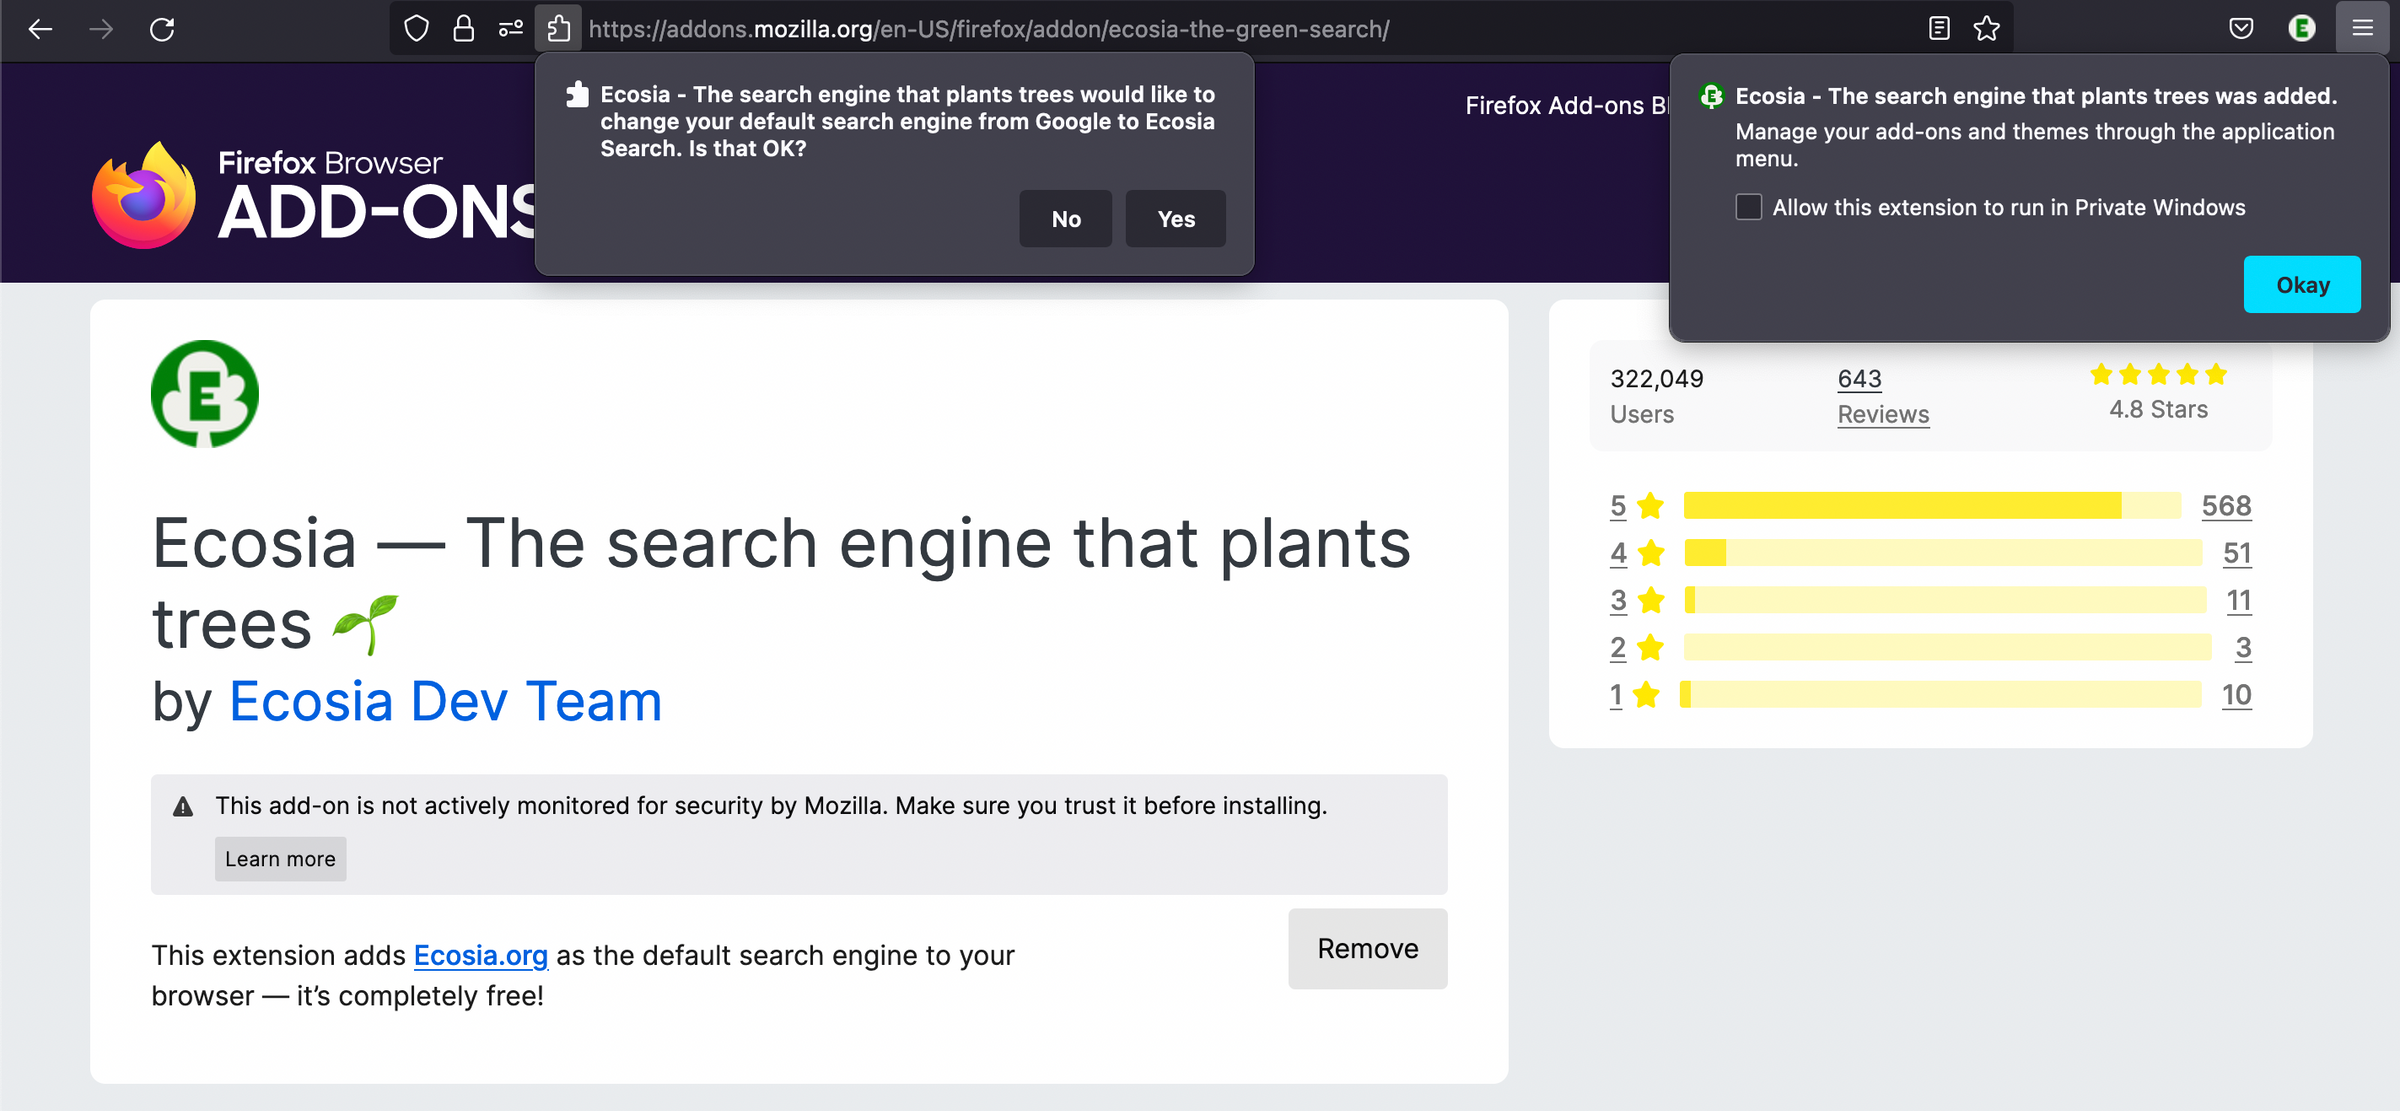View site security via the padlock icon

[463, 29]
